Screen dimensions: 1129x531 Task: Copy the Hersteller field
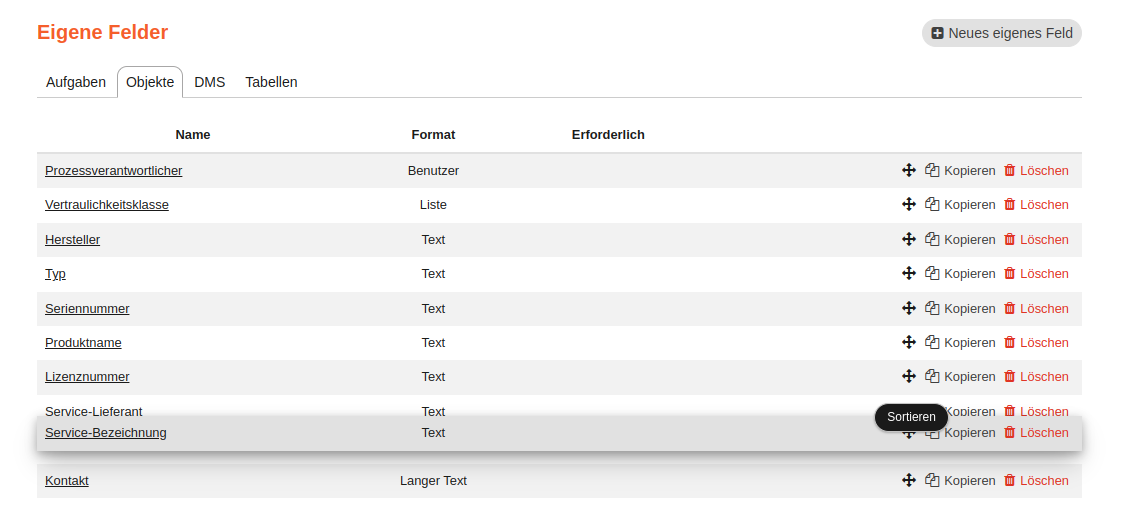point(960,240)
